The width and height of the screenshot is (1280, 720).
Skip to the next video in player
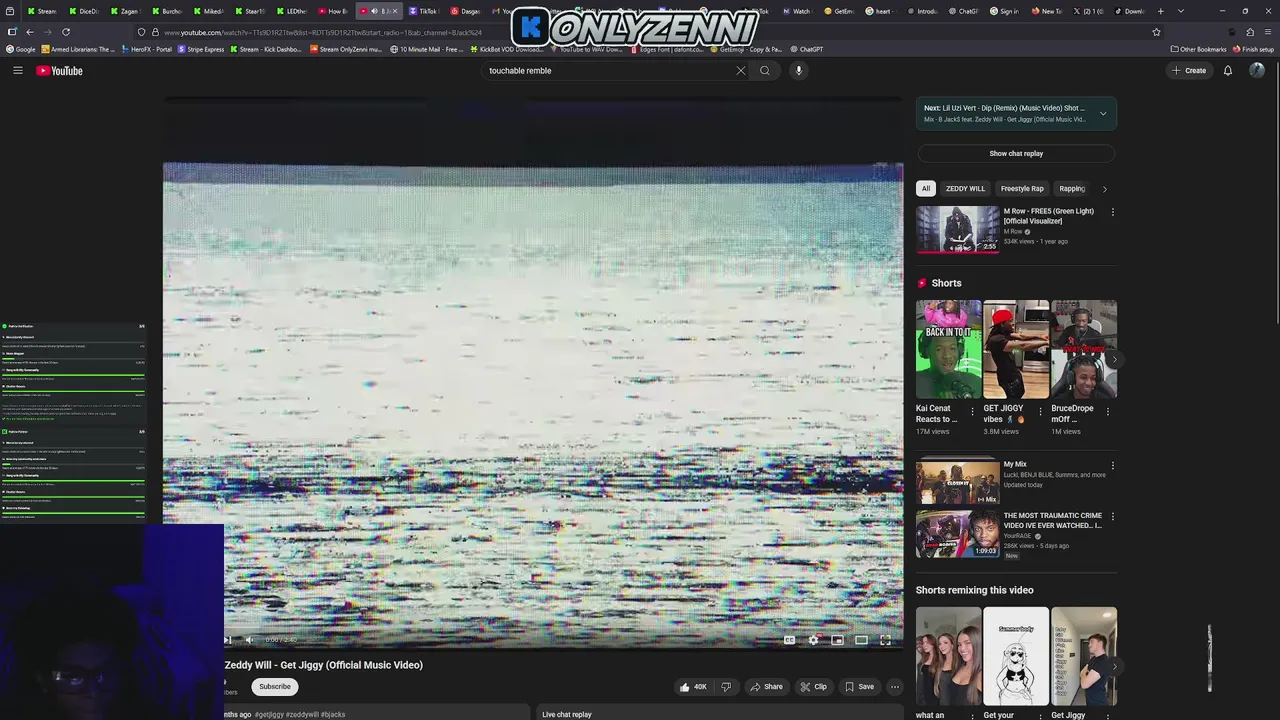coord(228,640)
